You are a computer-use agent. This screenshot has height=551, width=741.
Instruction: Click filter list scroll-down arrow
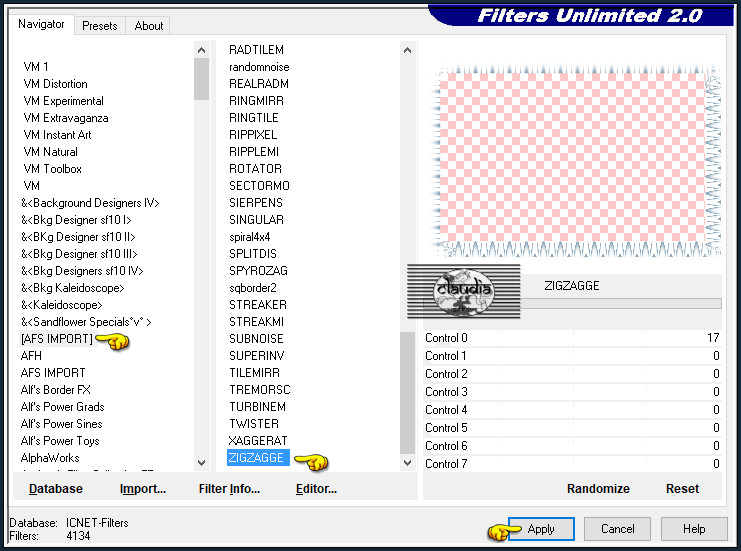pos(407,463)
